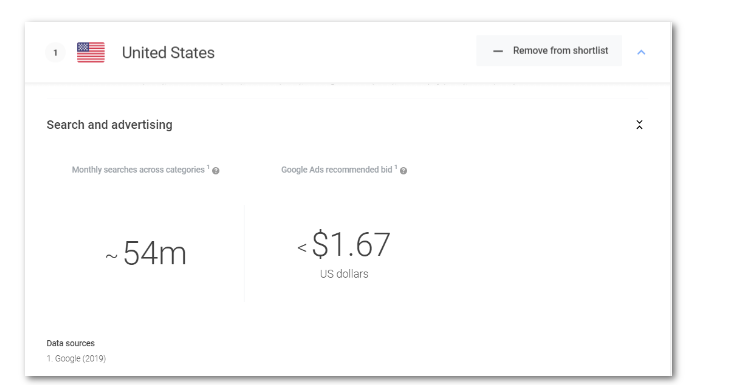Click the Monthly searches across categories label

tap(138, 170)
